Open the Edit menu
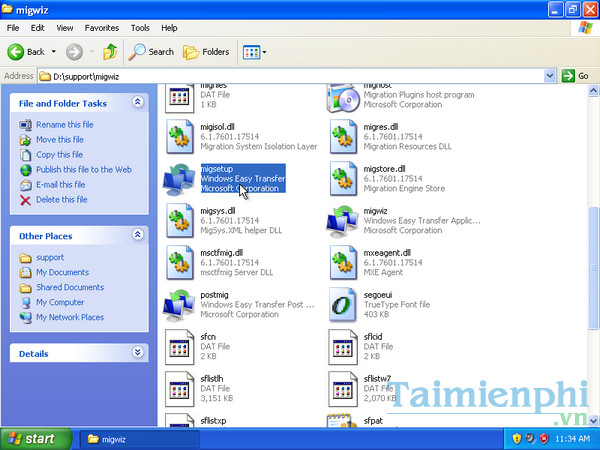Screen dimensions: 600x450 pyautogui.click(x=38, y=28)
